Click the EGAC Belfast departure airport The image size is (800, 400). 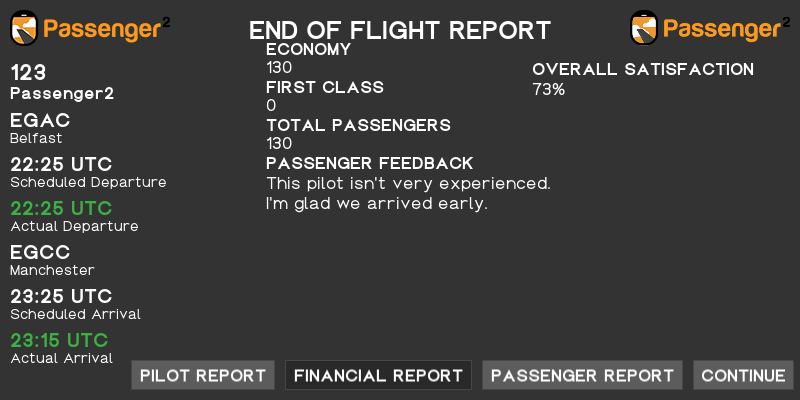click(40, 121)
